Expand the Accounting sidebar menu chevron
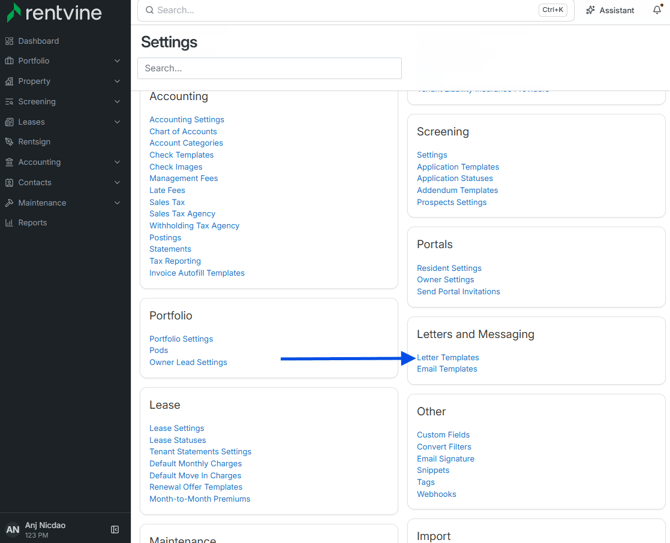The width and height of the screenshot is (670, 543). pyautogui.click(x=117, y=162)
